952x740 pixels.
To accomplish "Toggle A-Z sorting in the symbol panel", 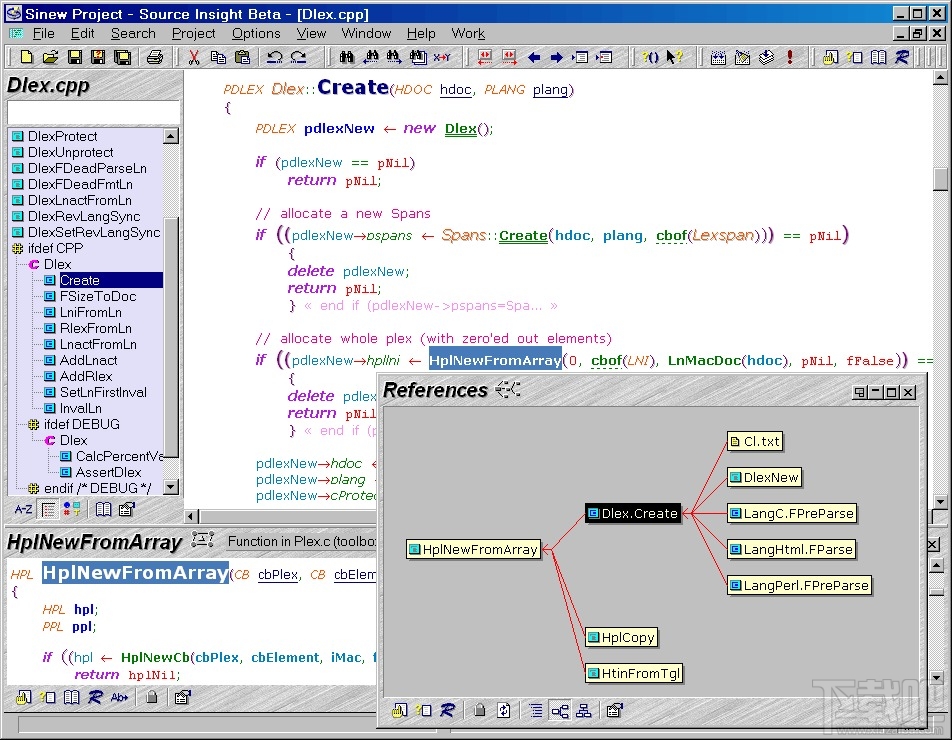I will 24,510.
